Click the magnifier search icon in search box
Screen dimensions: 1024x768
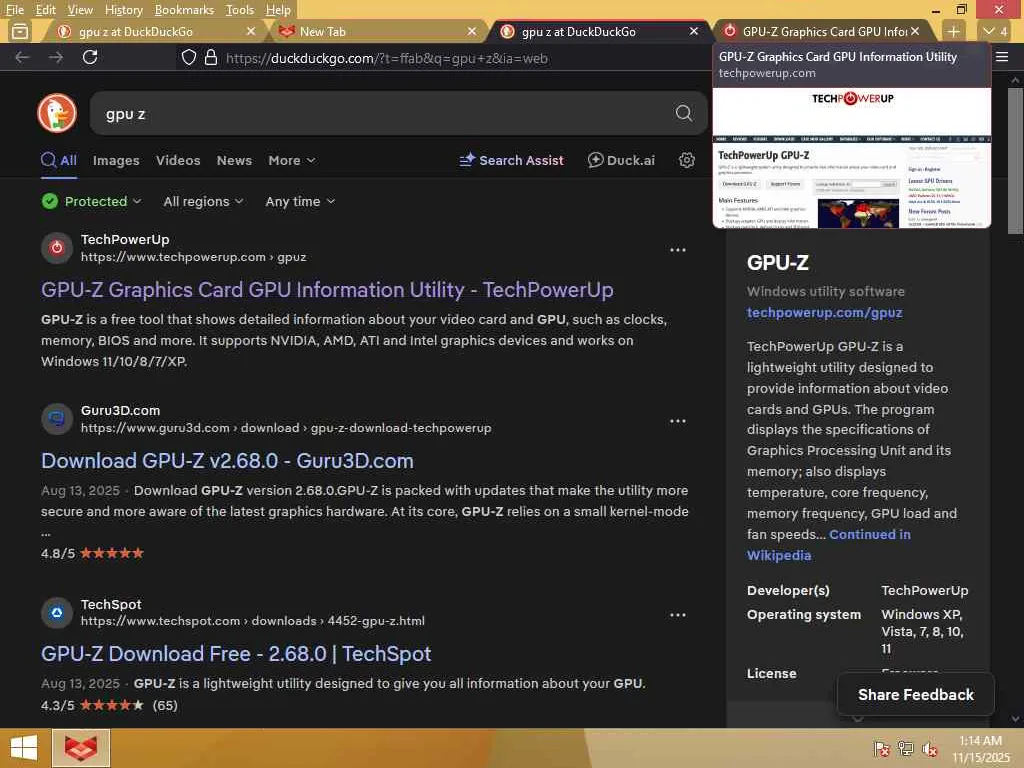pos(683,113)
